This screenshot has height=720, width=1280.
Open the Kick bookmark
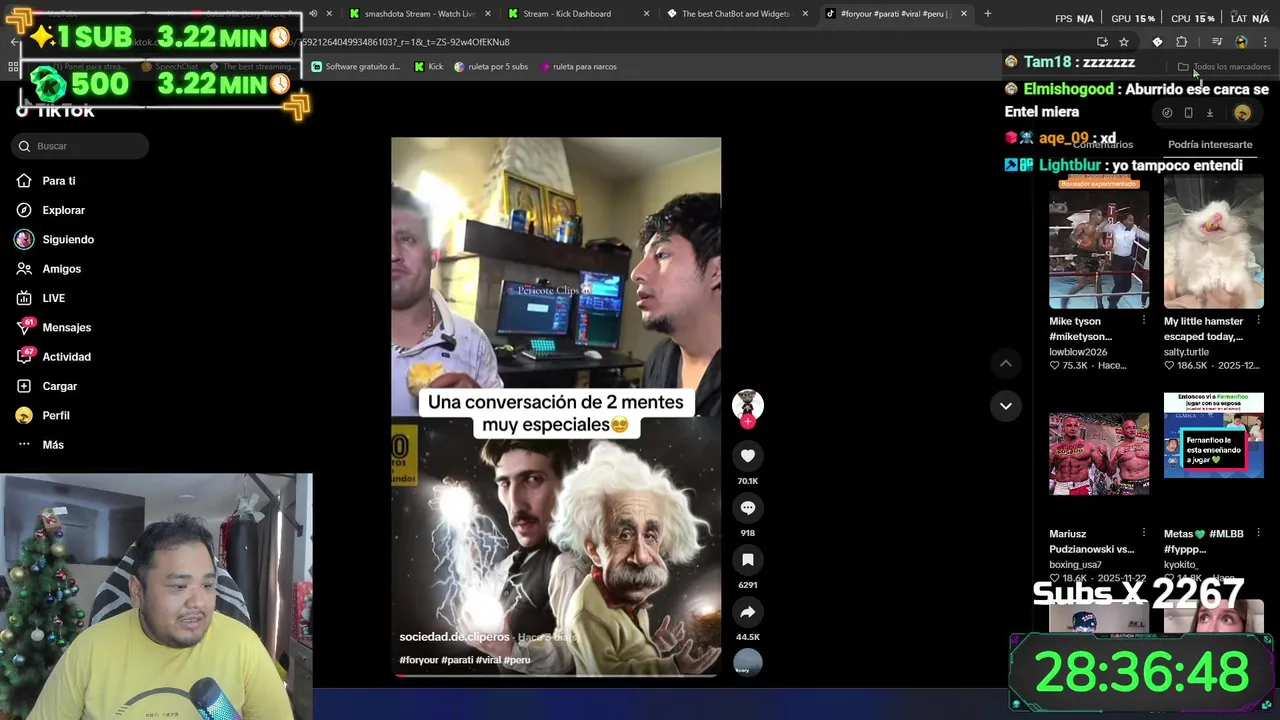[x=429, y=67]
